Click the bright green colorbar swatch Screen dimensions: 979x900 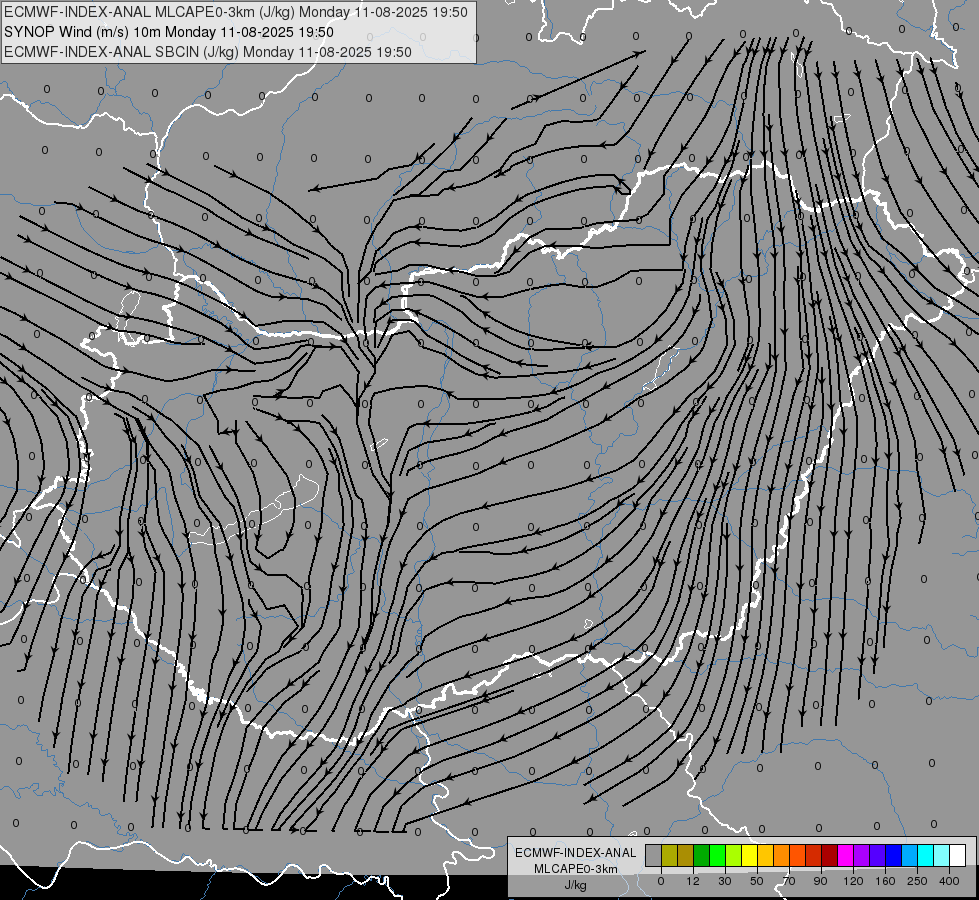tap(717, 855)
